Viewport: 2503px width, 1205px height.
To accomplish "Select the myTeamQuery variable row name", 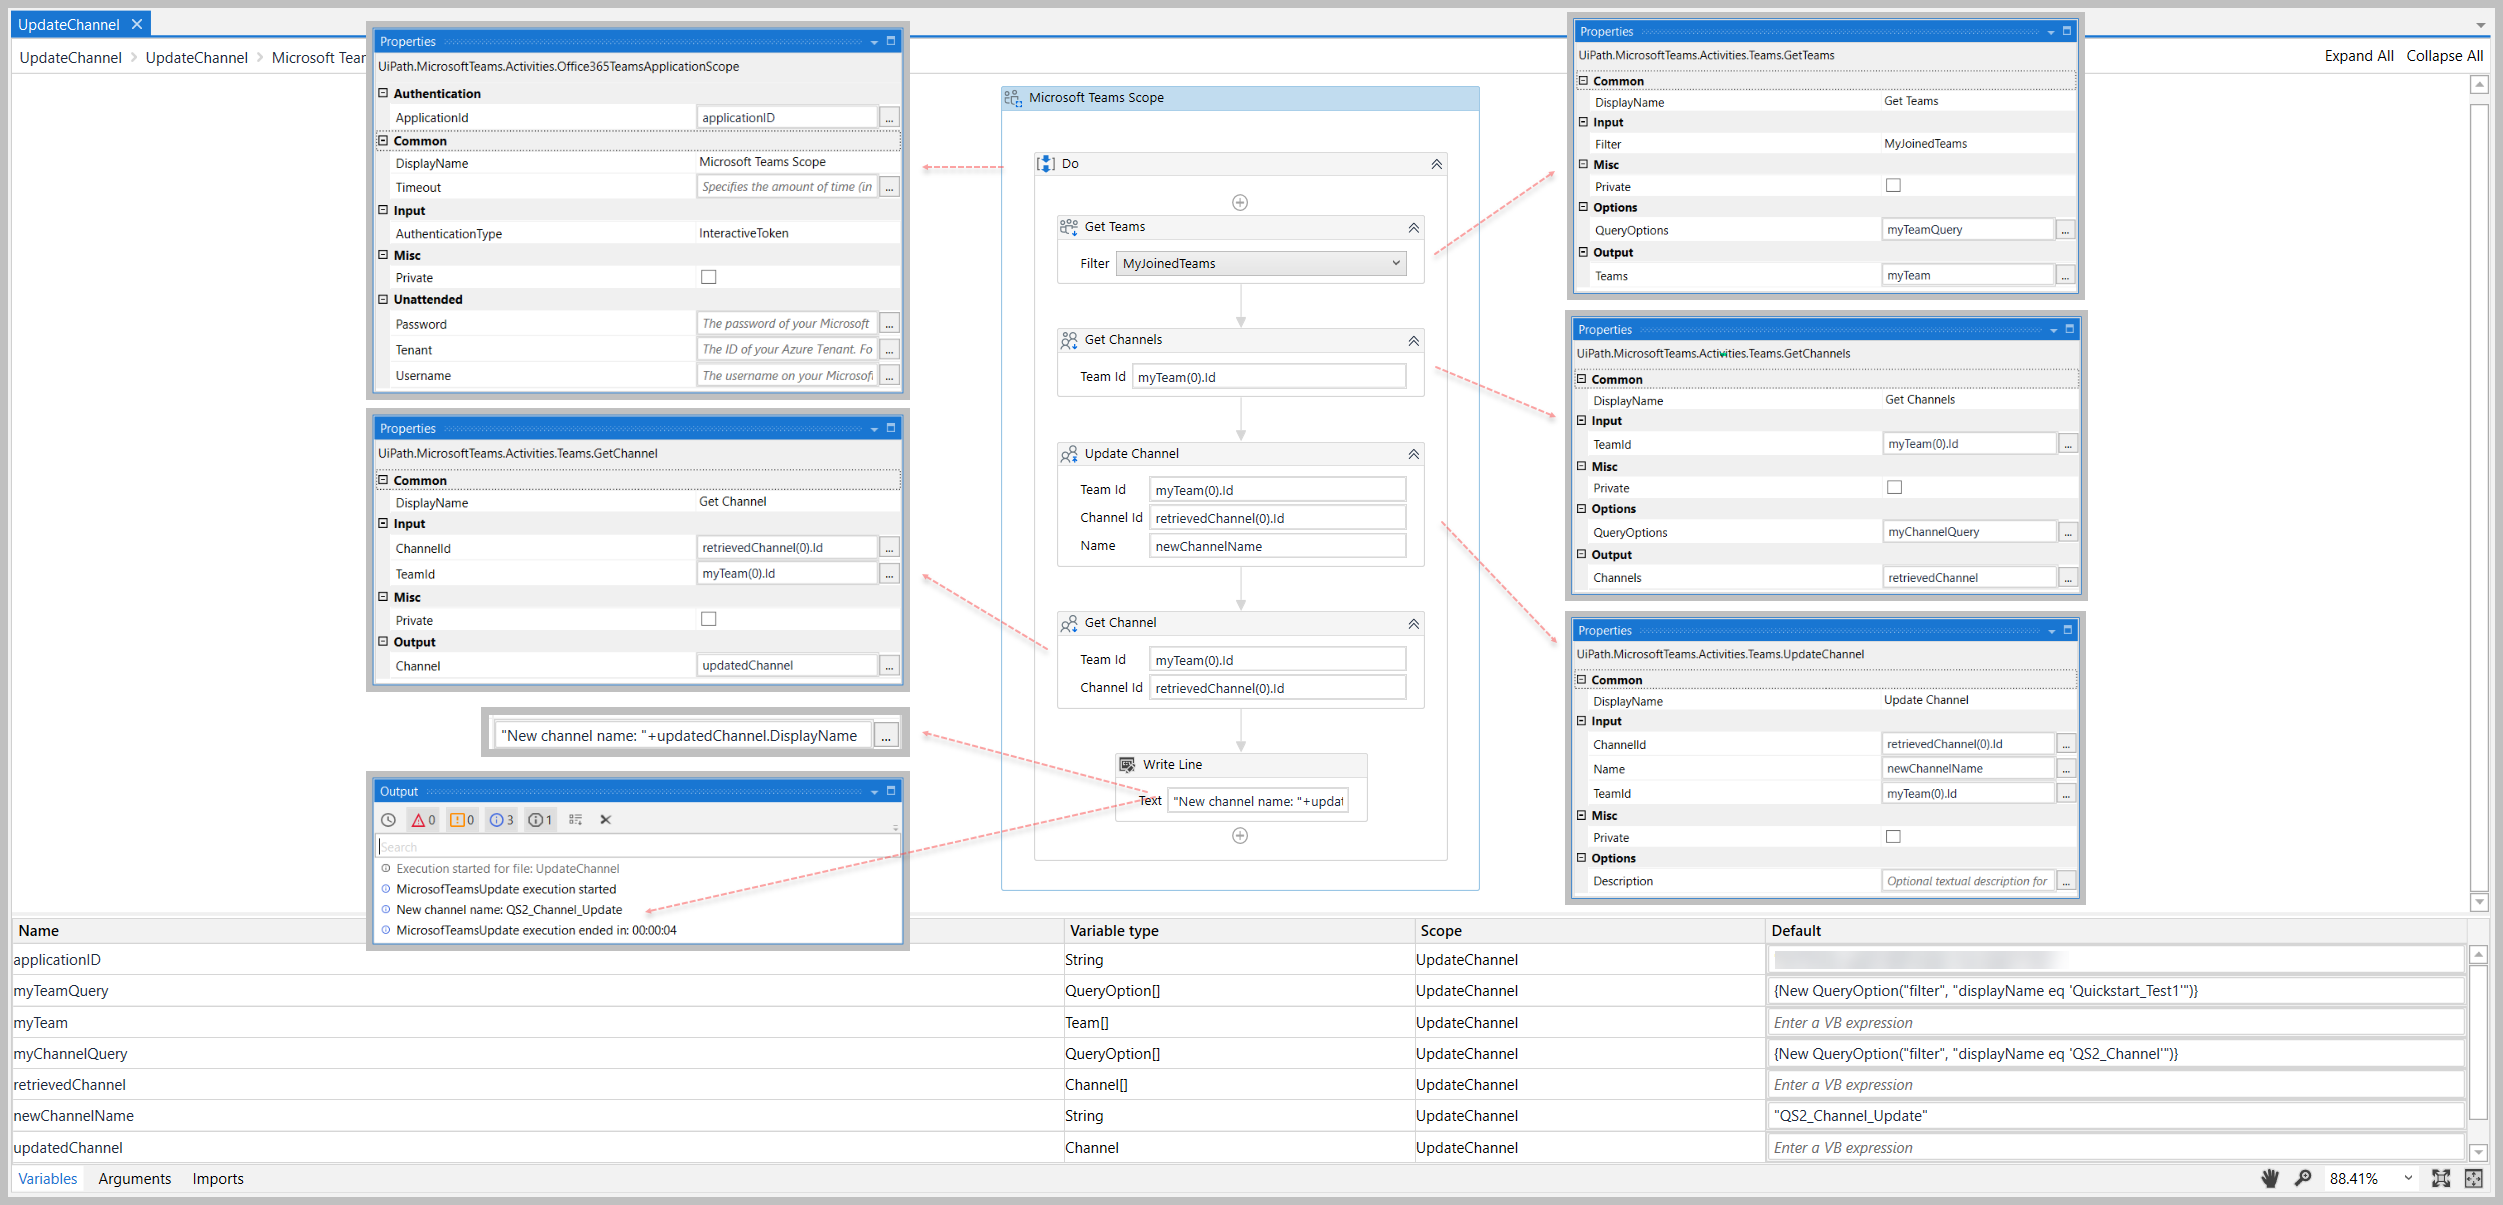I will [61, 991].
